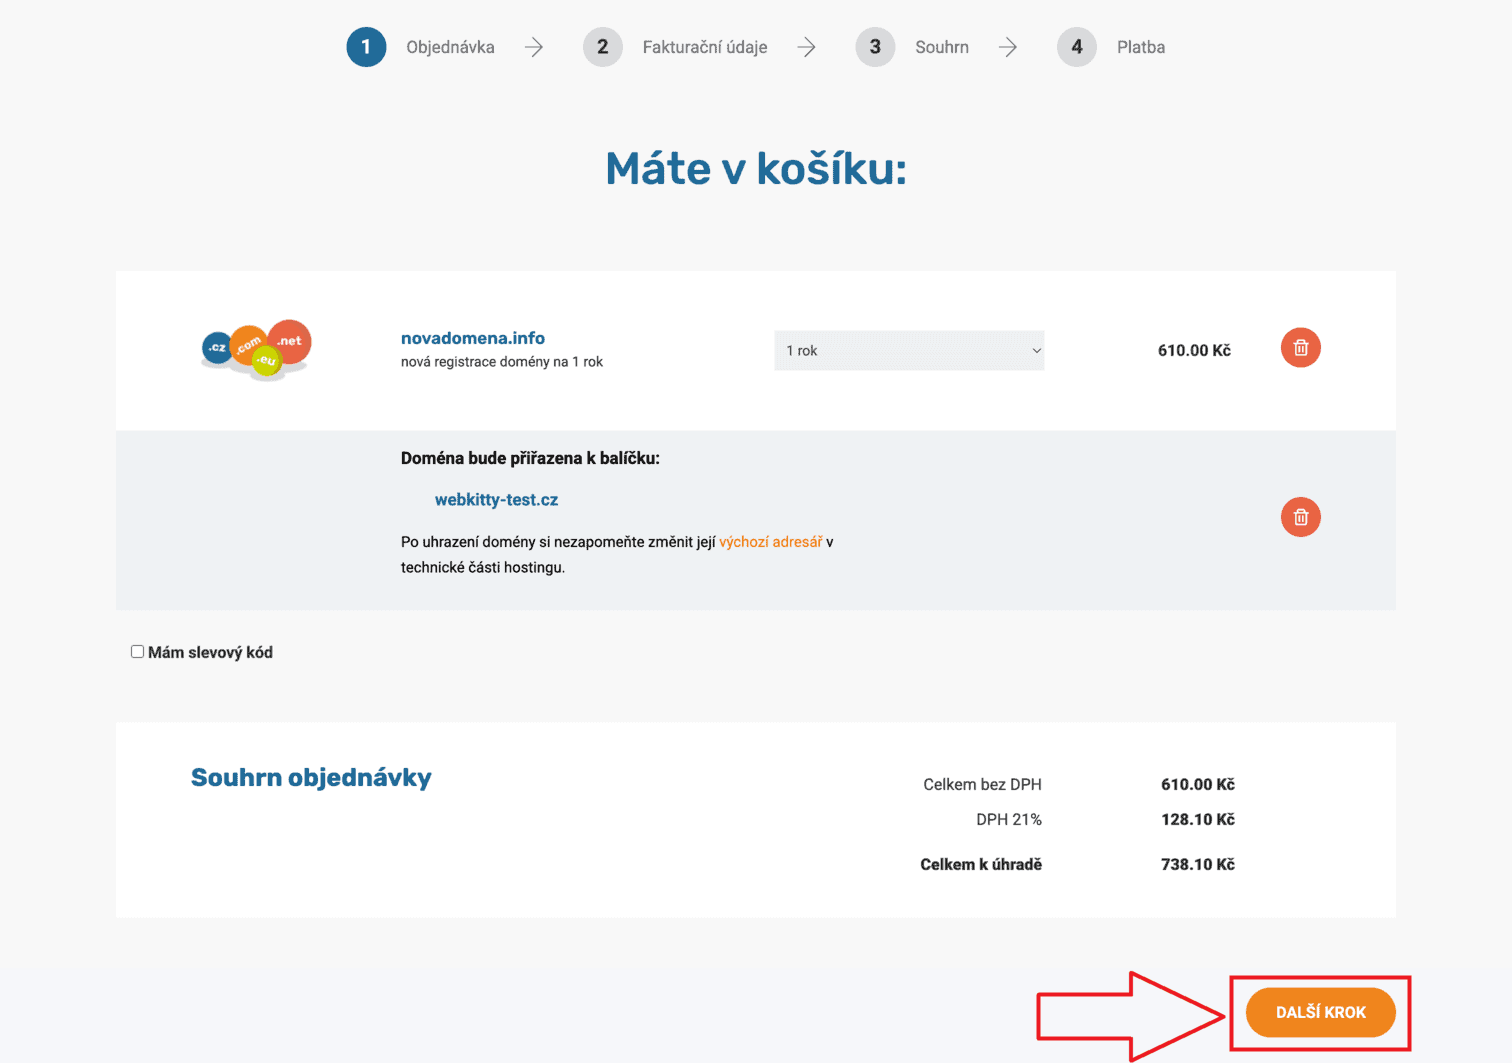Click the domain extensions logo thumbnail

(257, 349)
